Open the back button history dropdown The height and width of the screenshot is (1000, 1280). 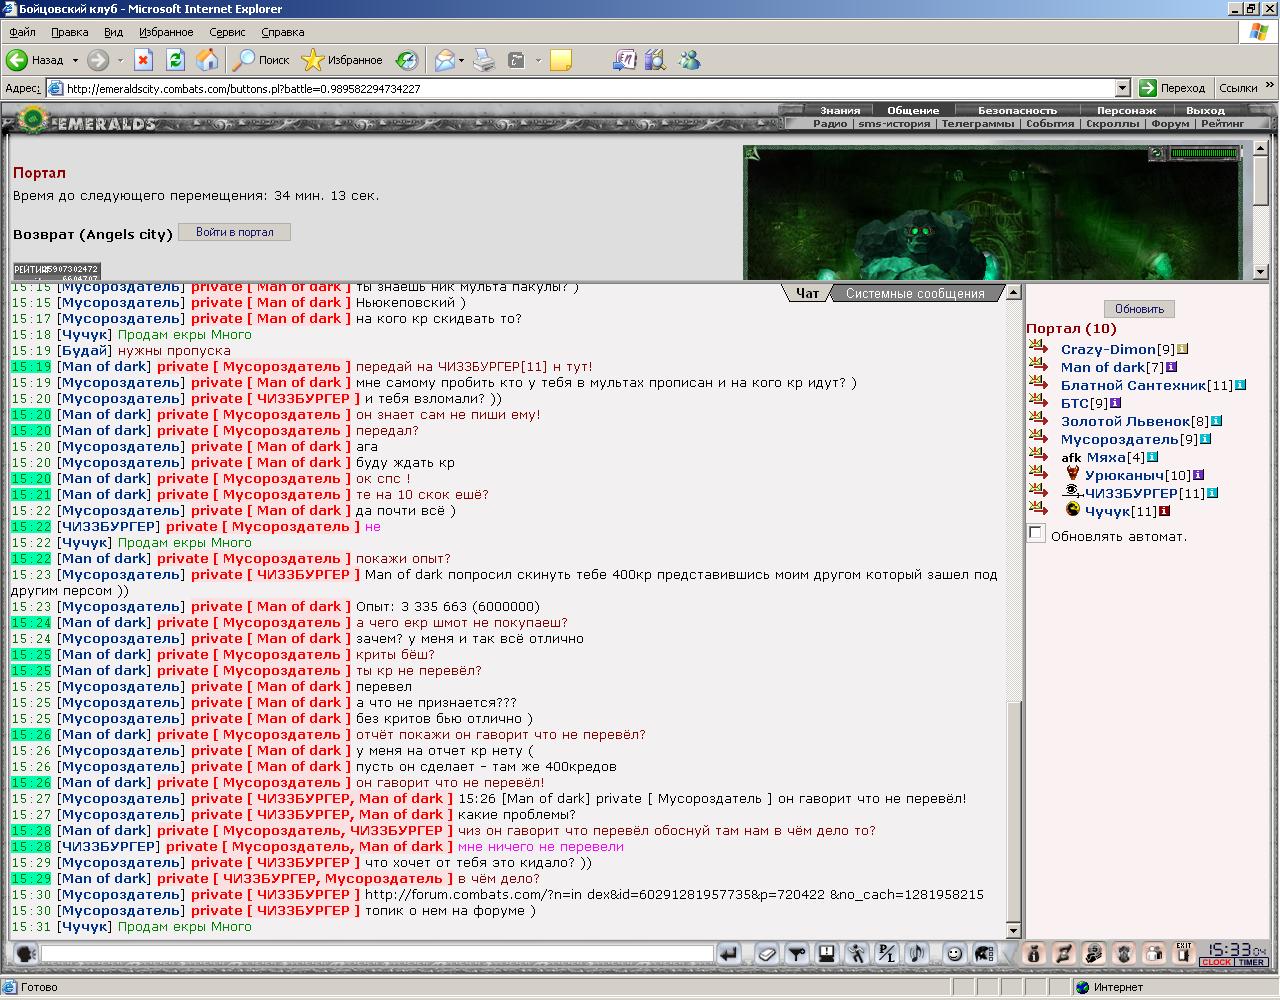74,60
